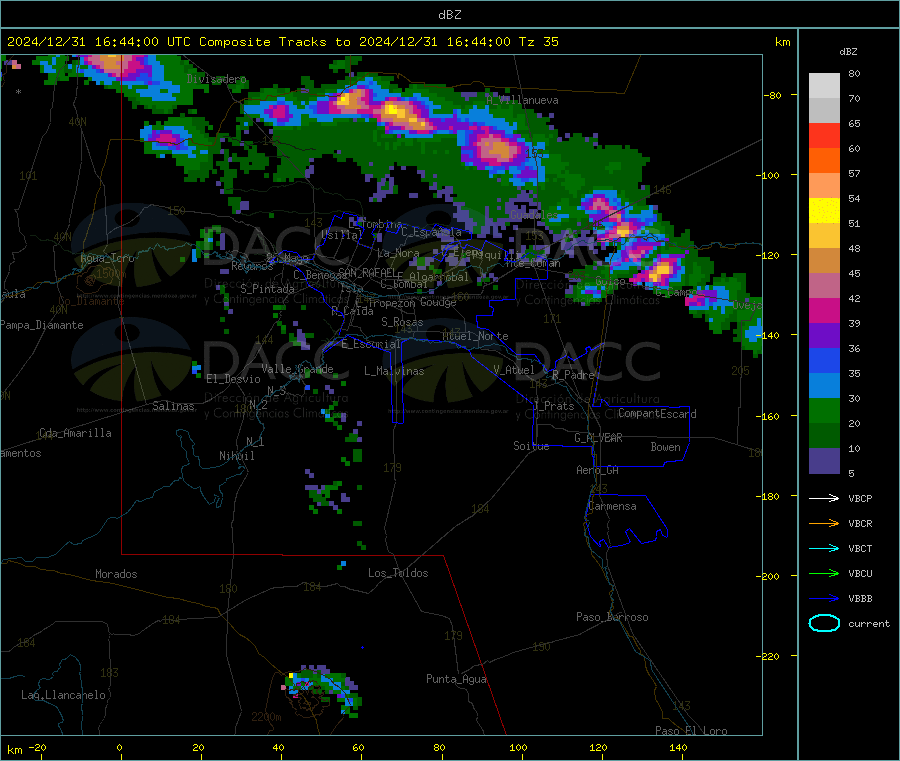Click the Guadales map label
Screen dimensions: 900x761
(x=534, y=215)
